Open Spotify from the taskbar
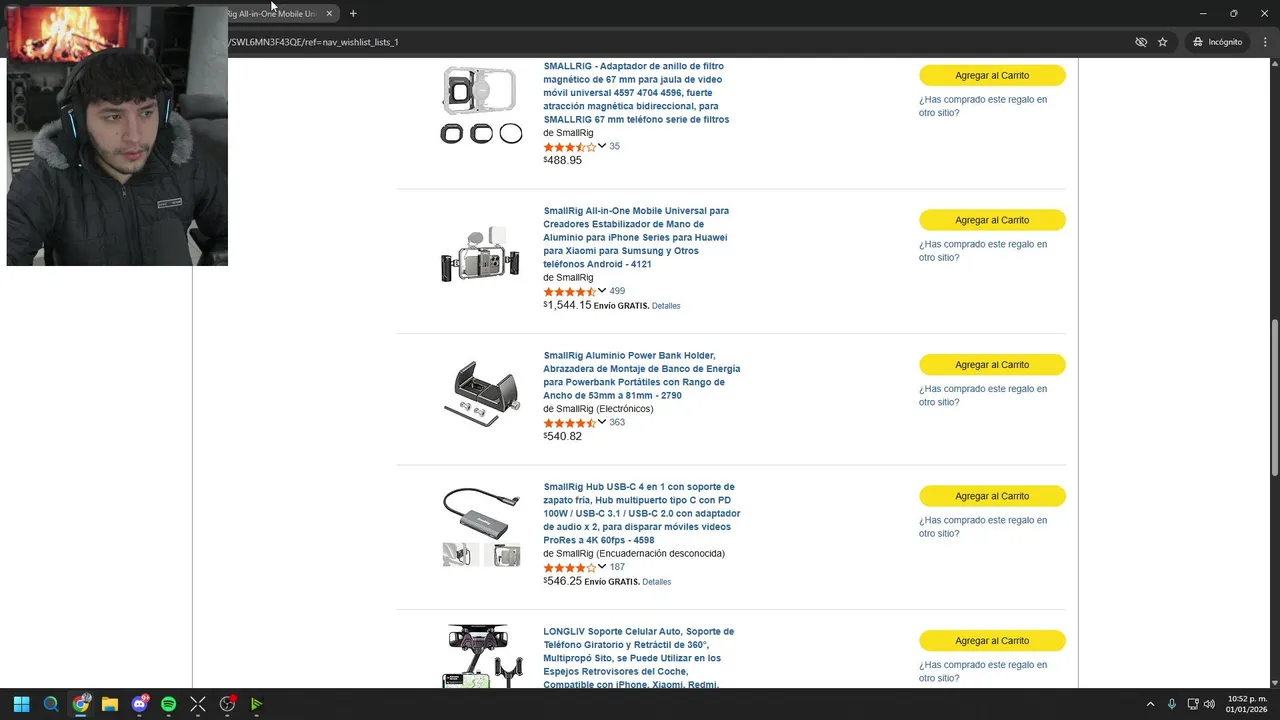Screen dimensions: 1280x720 (168, 704)
